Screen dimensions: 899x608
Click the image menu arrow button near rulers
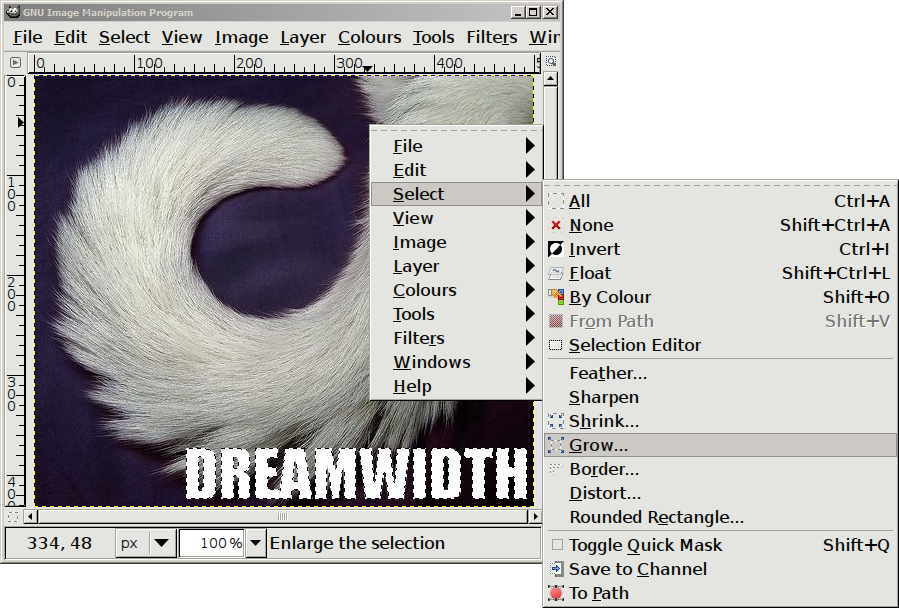pyautogui.click(x=15, y=62)
